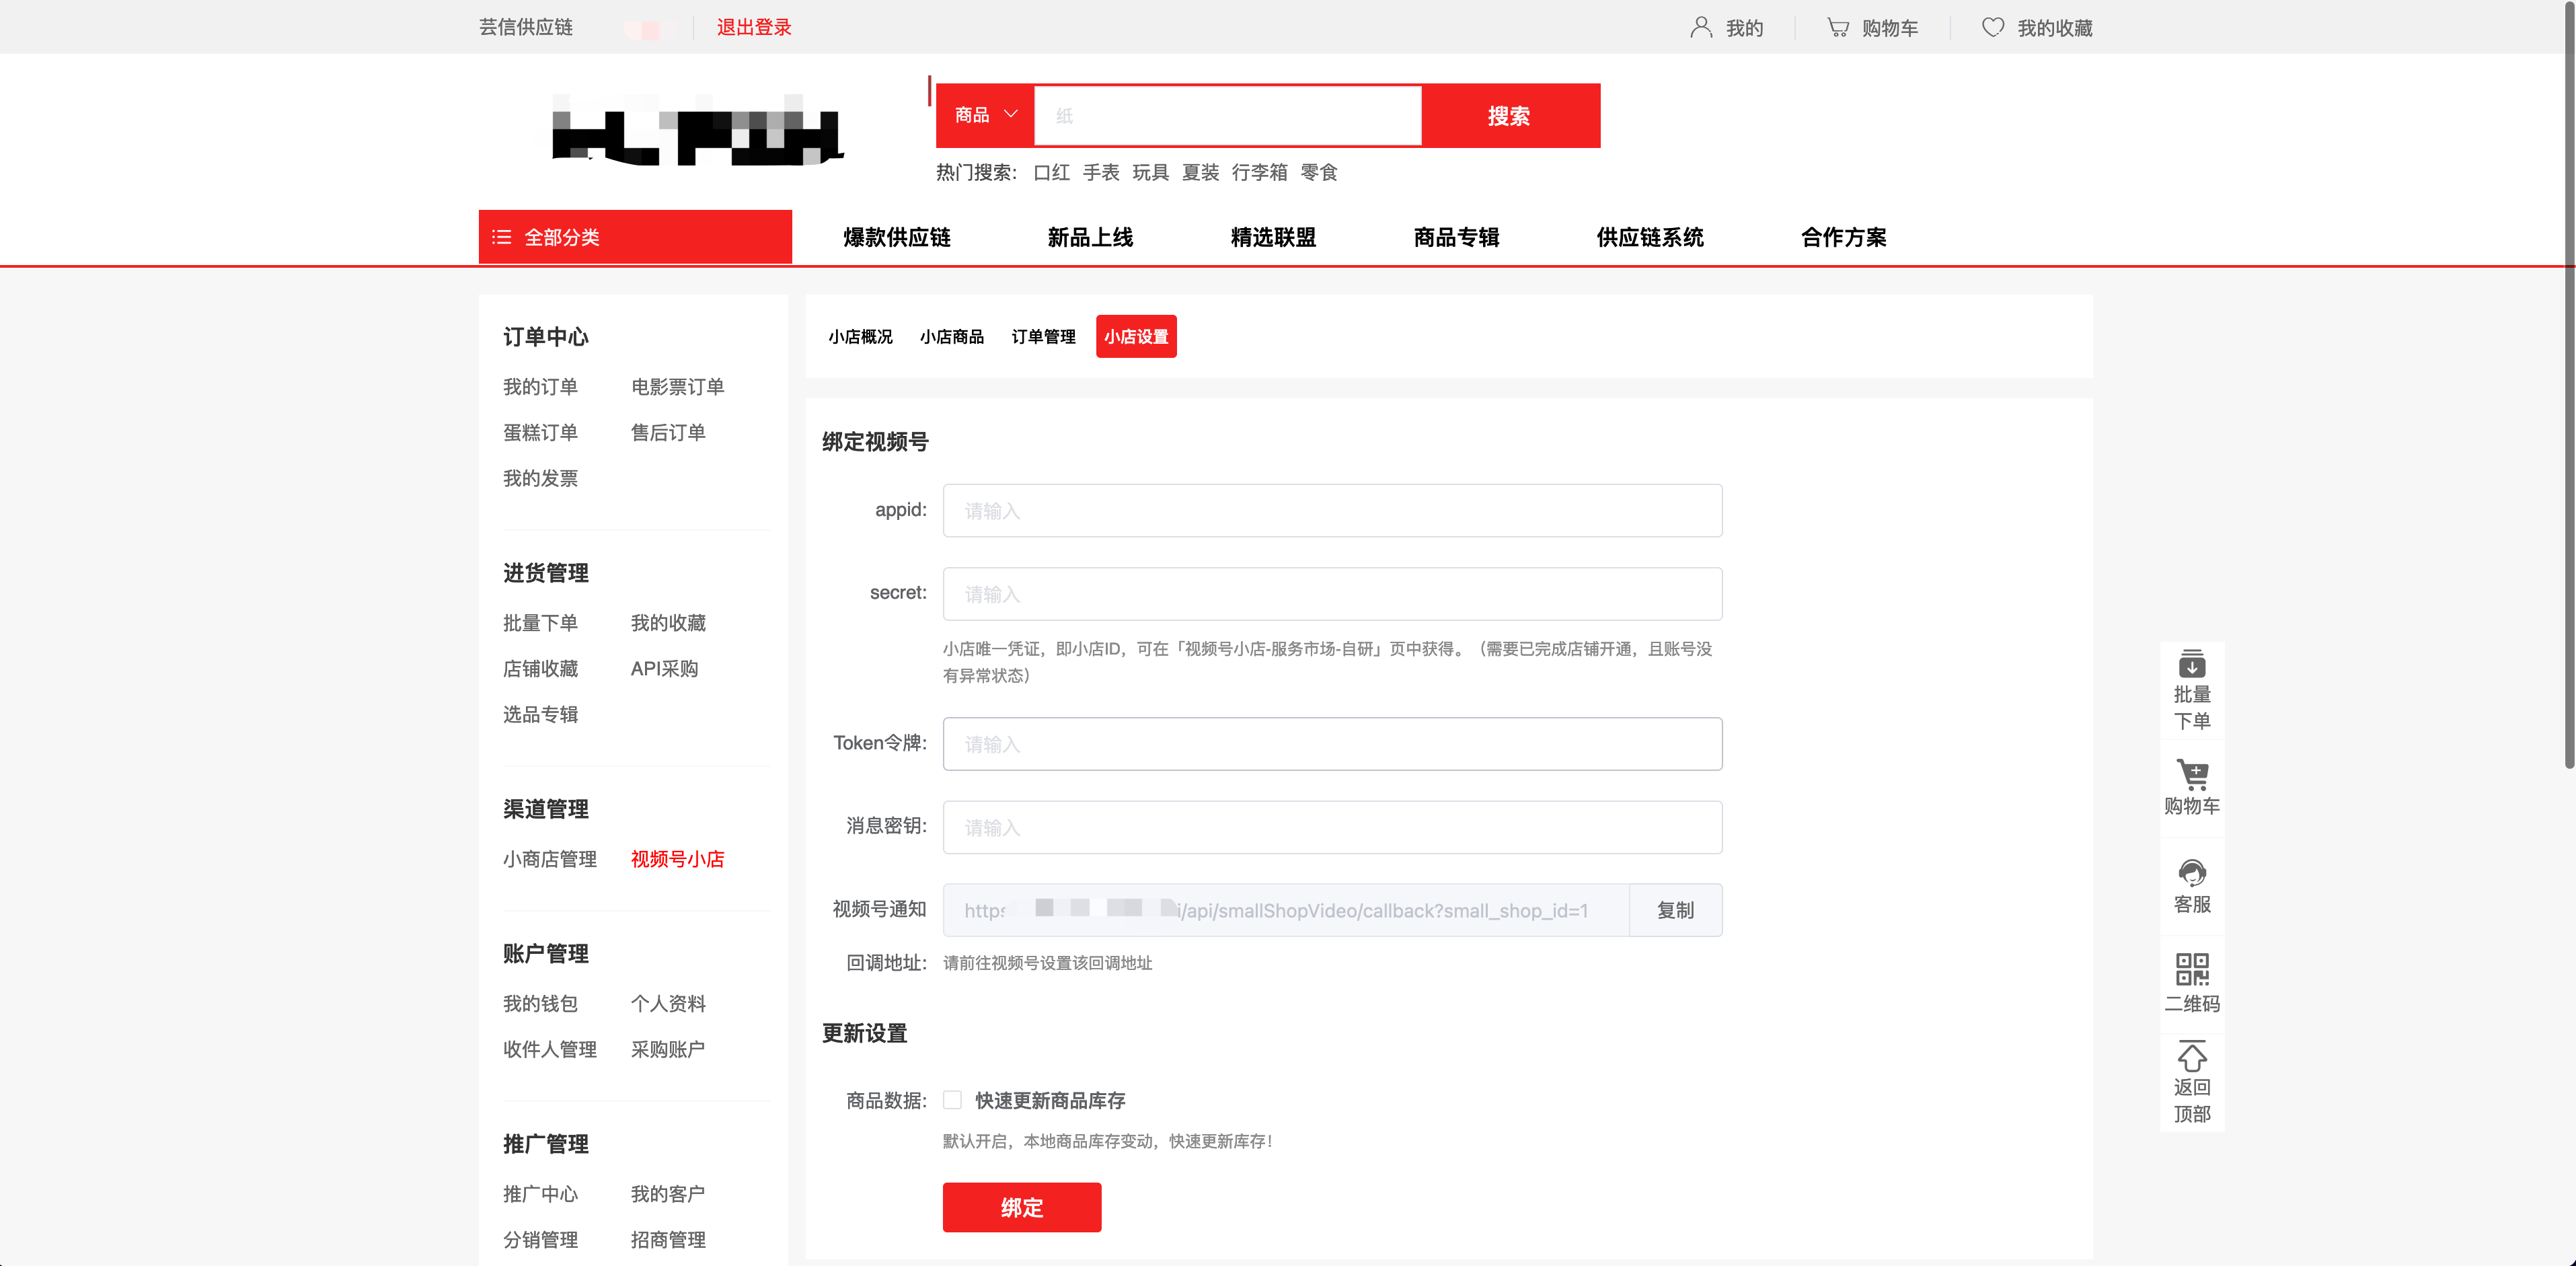The height and width of the screenshot is (1266, 2576).
Task: Switch to the 小店概况 tab
Action: 860,337
